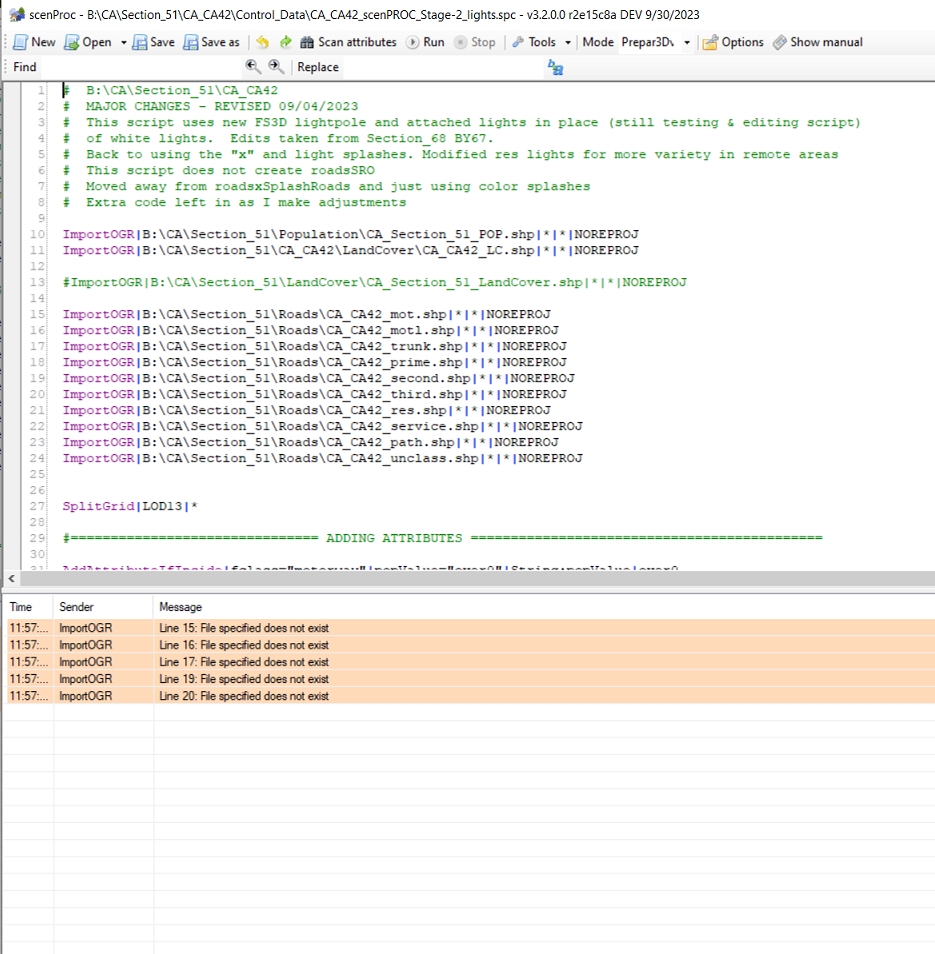Click the replace text icon
935x954 pixels.
click(555, 67)
